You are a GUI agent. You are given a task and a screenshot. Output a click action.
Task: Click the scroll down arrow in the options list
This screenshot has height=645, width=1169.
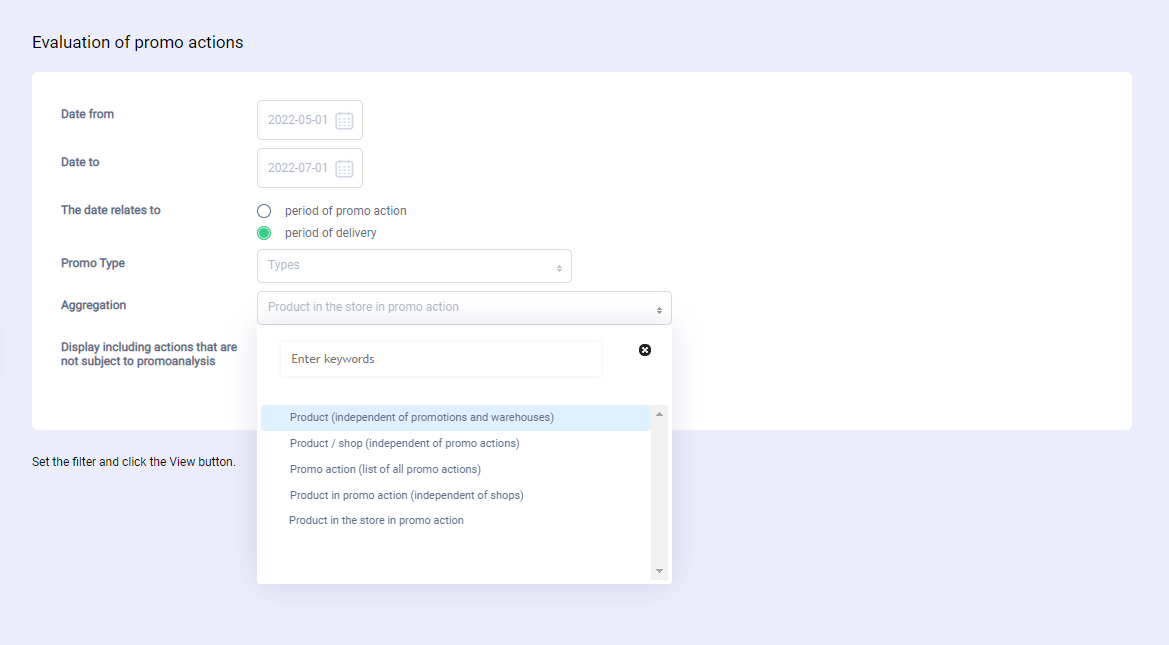(659, 571)
